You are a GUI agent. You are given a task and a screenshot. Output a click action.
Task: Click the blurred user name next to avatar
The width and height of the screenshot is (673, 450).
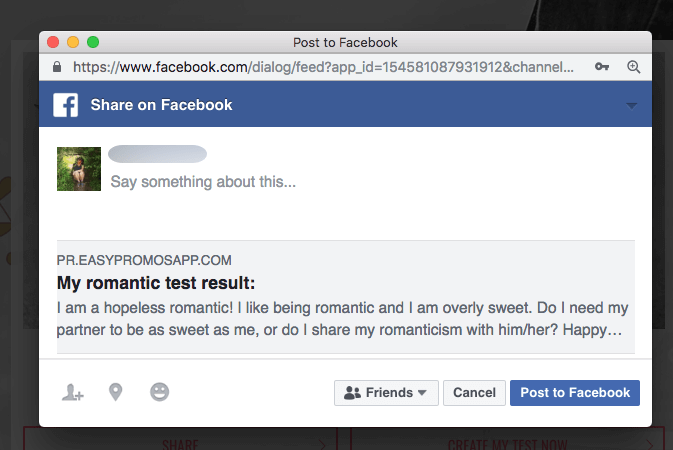(158, 154)
